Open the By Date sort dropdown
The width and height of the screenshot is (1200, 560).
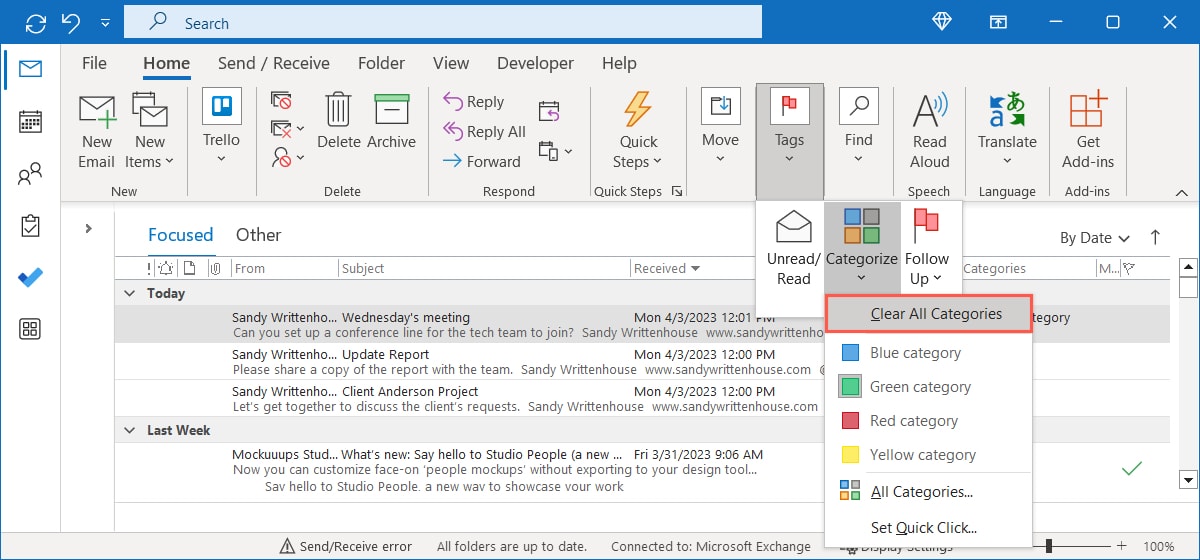click(1095, 238)
